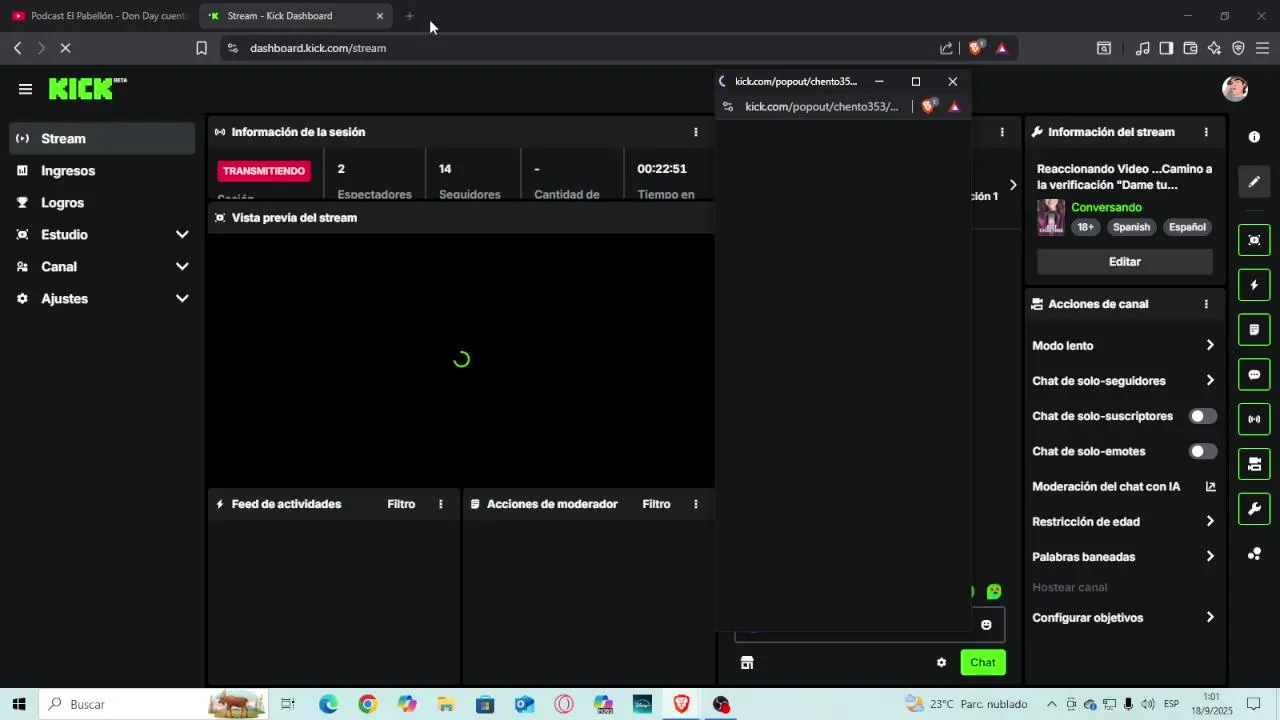Viewport: 1280px width, 720px height.
Task: Toggle Chat de solo-suscriptores switch
Action: 1203,416
